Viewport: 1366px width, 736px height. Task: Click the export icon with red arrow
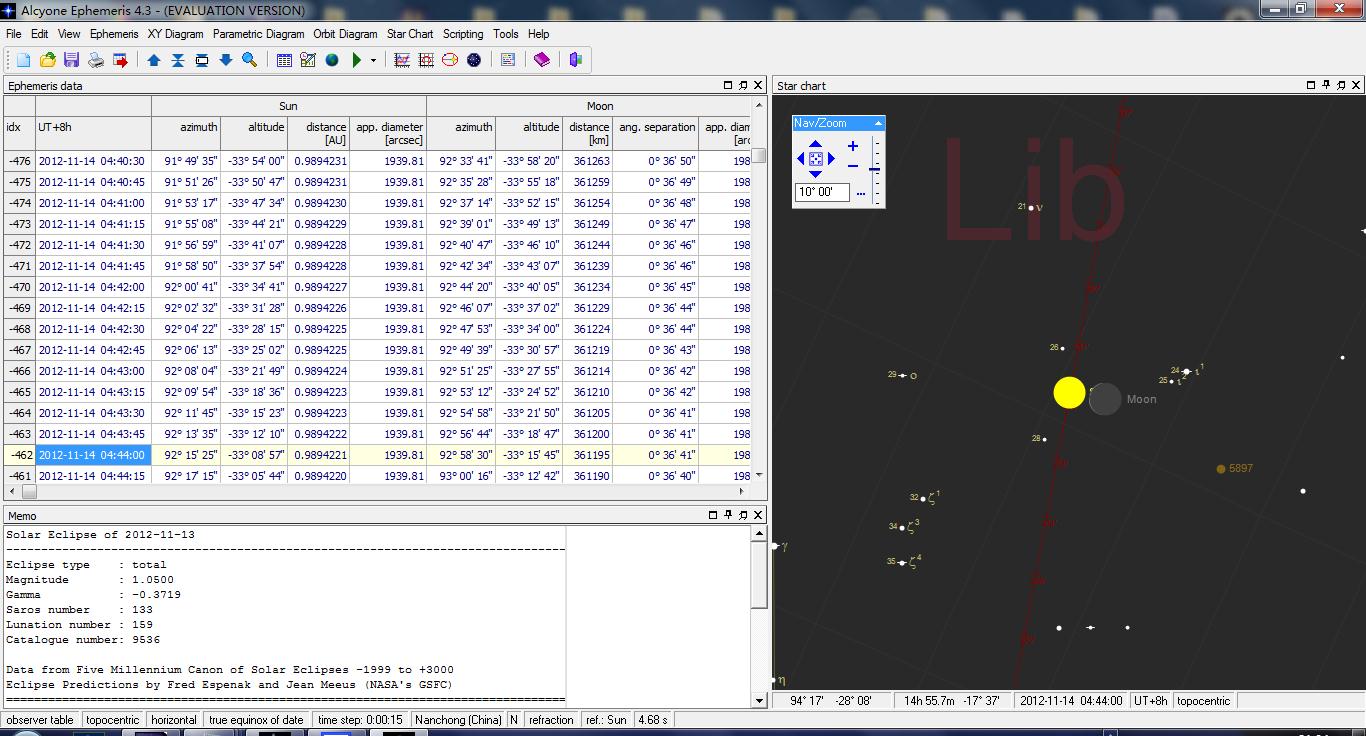120,60
